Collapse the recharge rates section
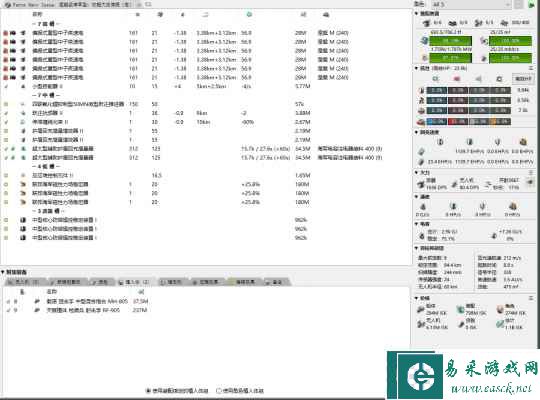 point(416,132)
